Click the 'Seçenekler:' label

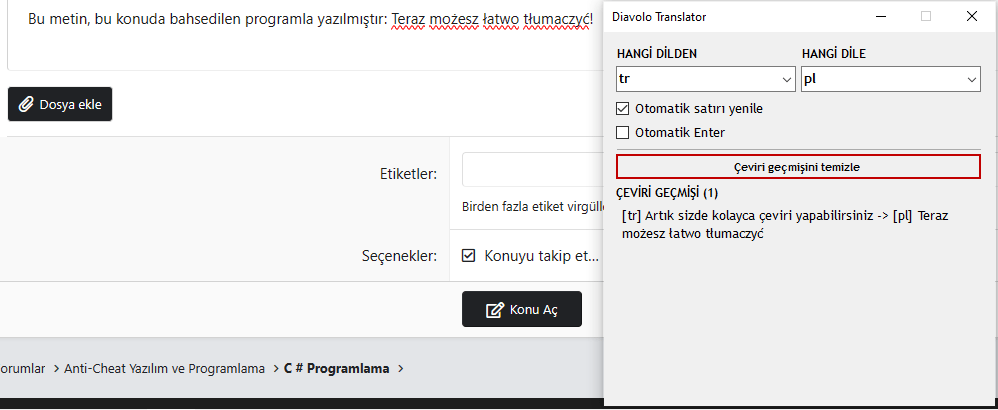pos(400,257)
